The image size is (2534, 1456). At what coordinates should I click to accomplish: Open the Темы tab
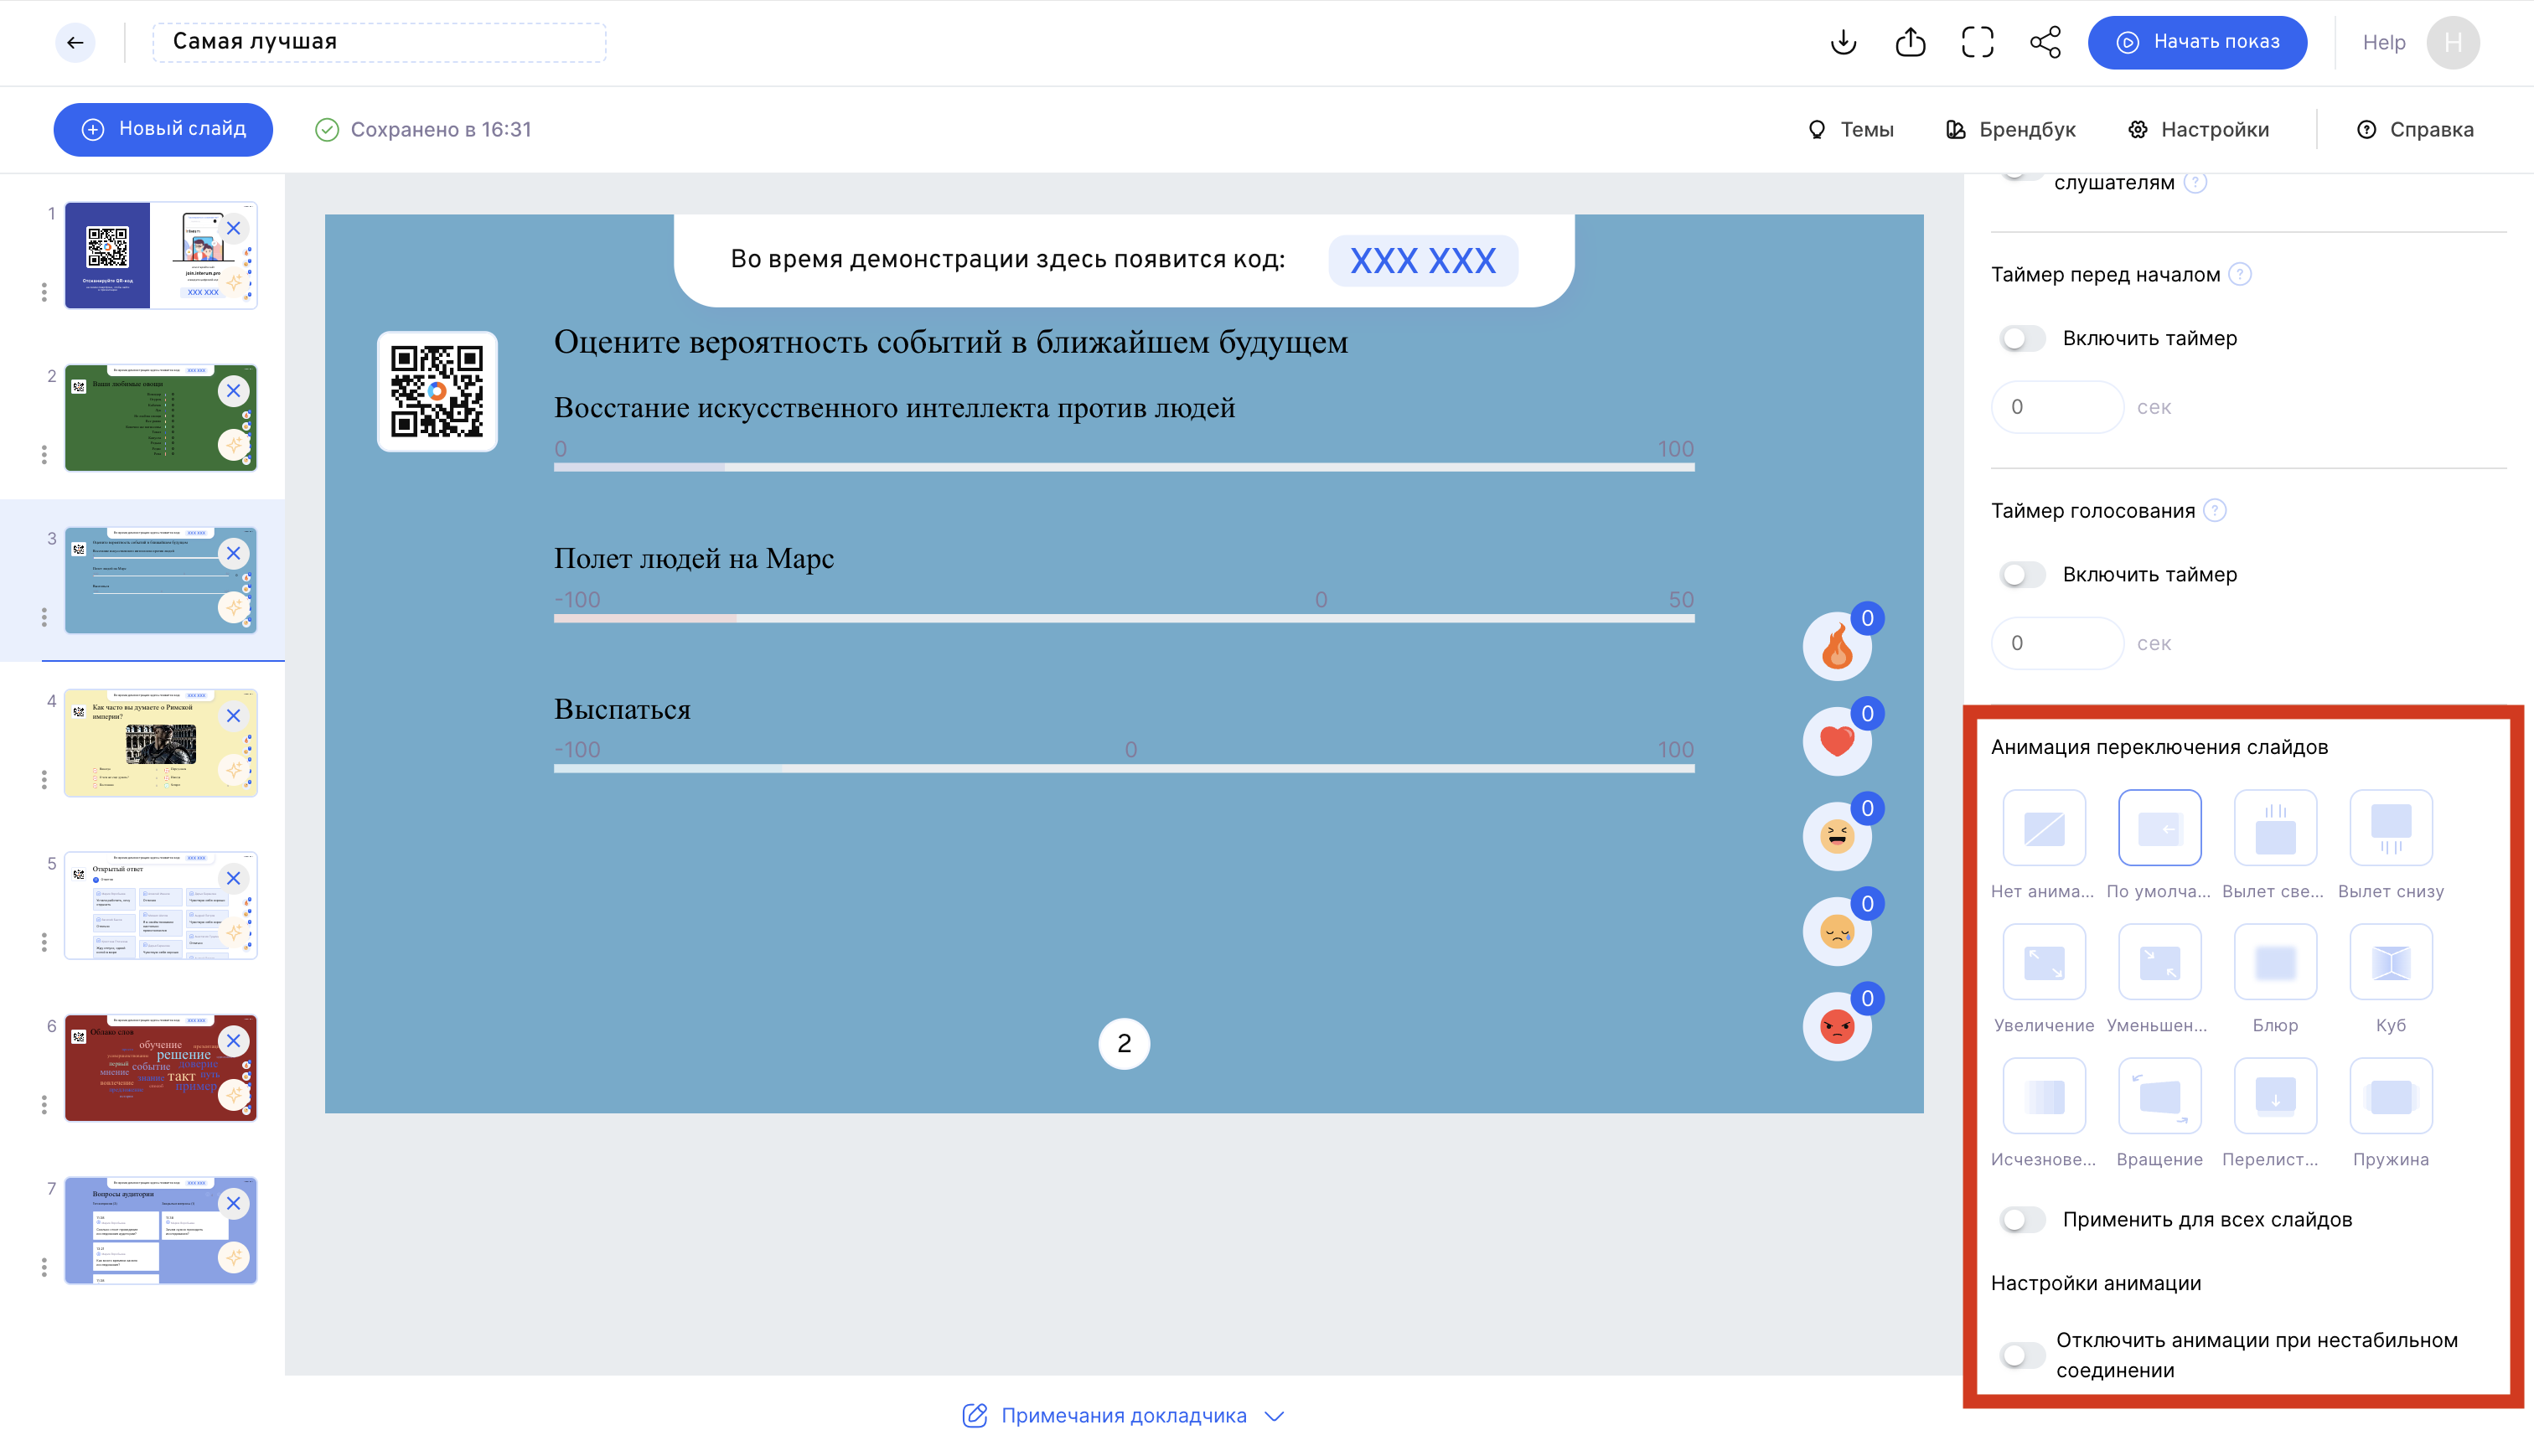[x=1851, y=129]
